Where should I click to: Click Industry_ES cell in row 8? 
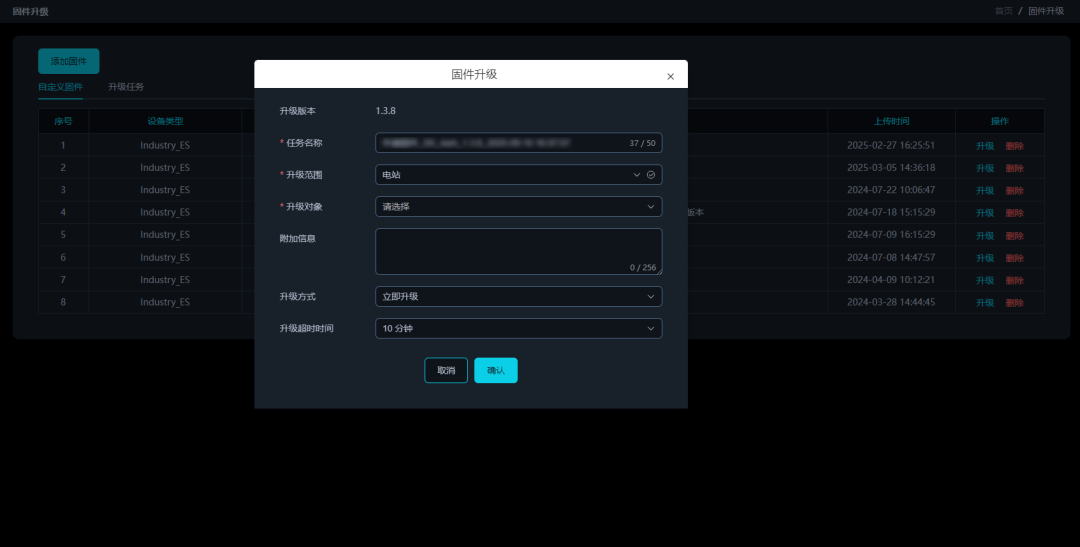(x=165, y=302)
